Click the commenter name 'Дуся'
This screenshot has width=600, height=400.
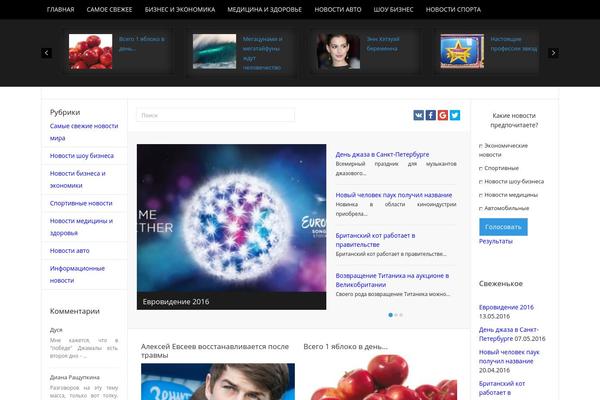tap(56, 330)
